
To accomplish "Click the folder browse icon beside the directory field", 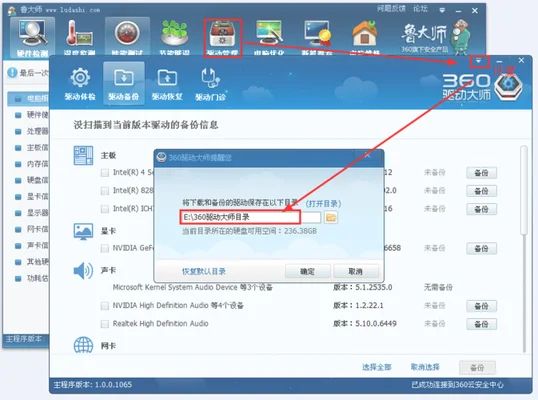I will pos(331,217).
